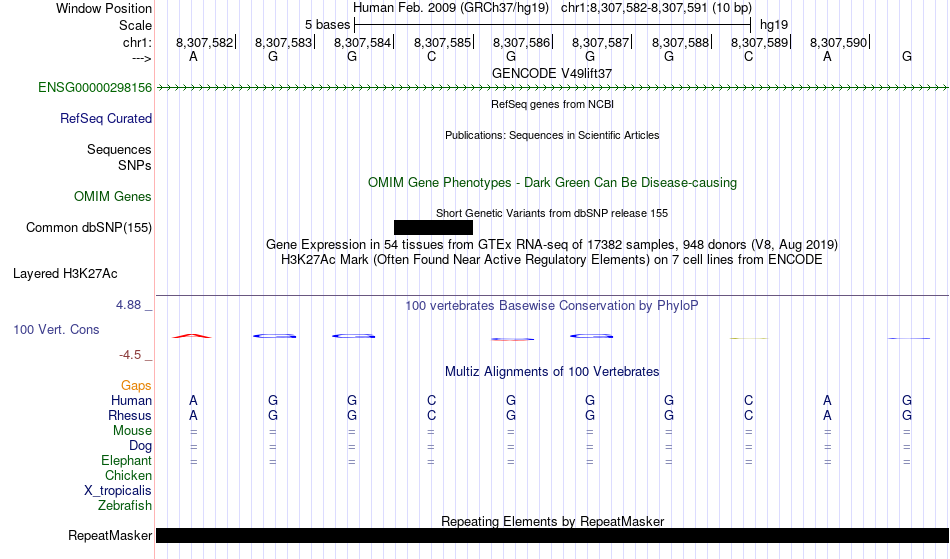This screenshot has height=559, width=950.
Task: Click Multiz Alignments of 100 Vertebrates title
Action: coord(552,372)
